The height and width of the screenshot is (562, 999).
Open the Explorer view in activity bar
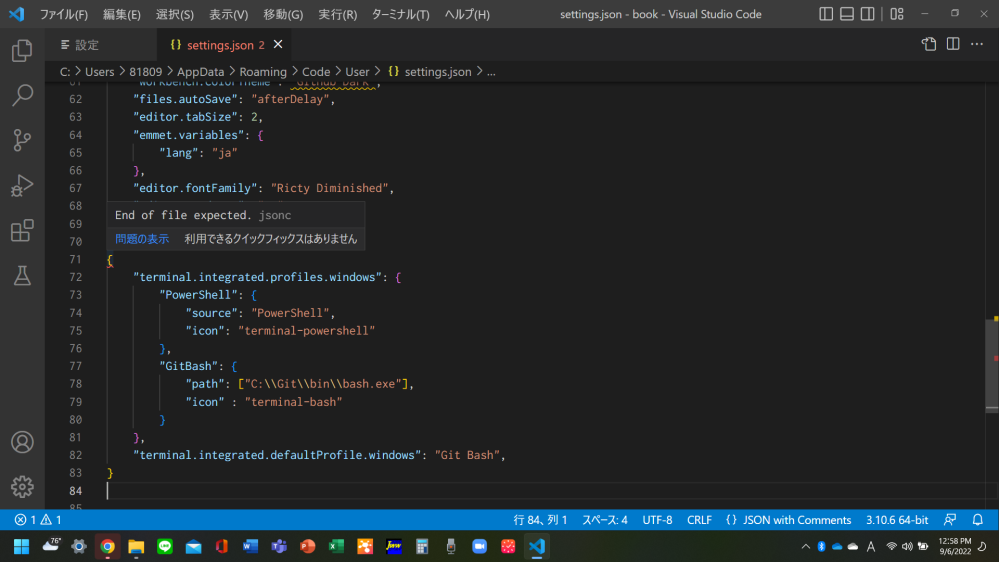(22, 51)
